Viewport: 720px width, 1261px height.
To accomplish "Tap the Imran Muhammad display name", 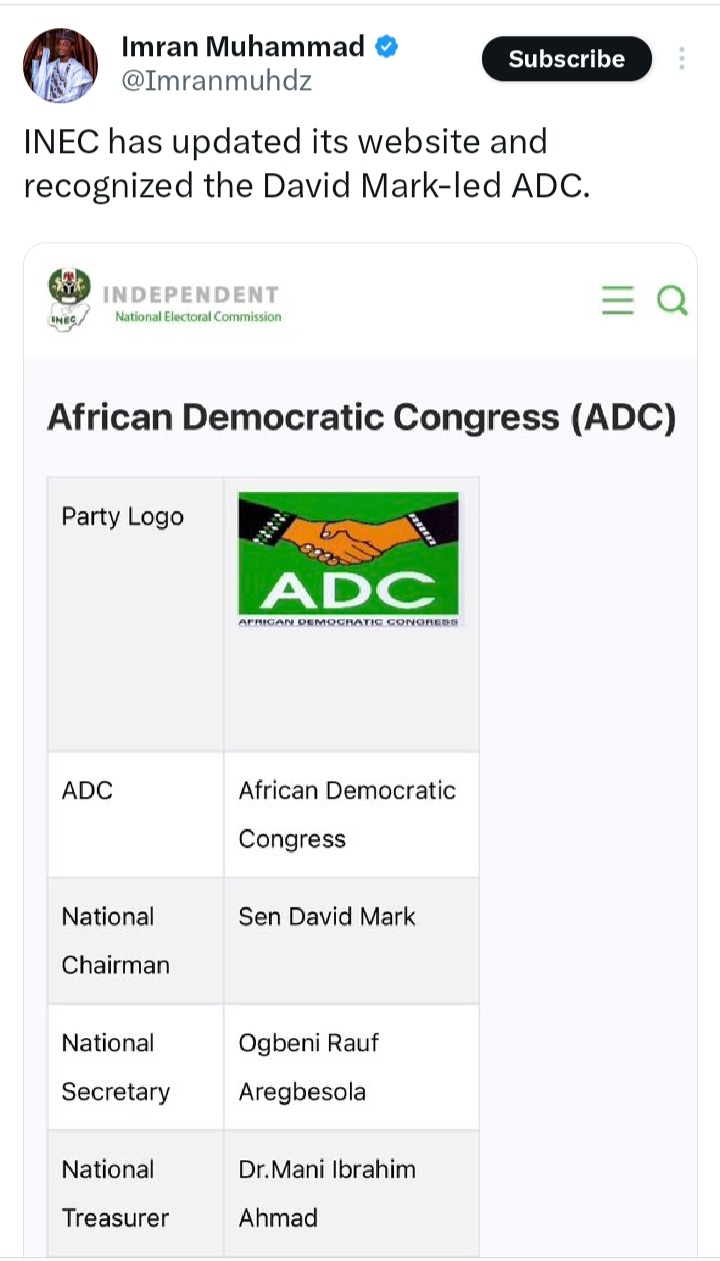I will [243, 46].
